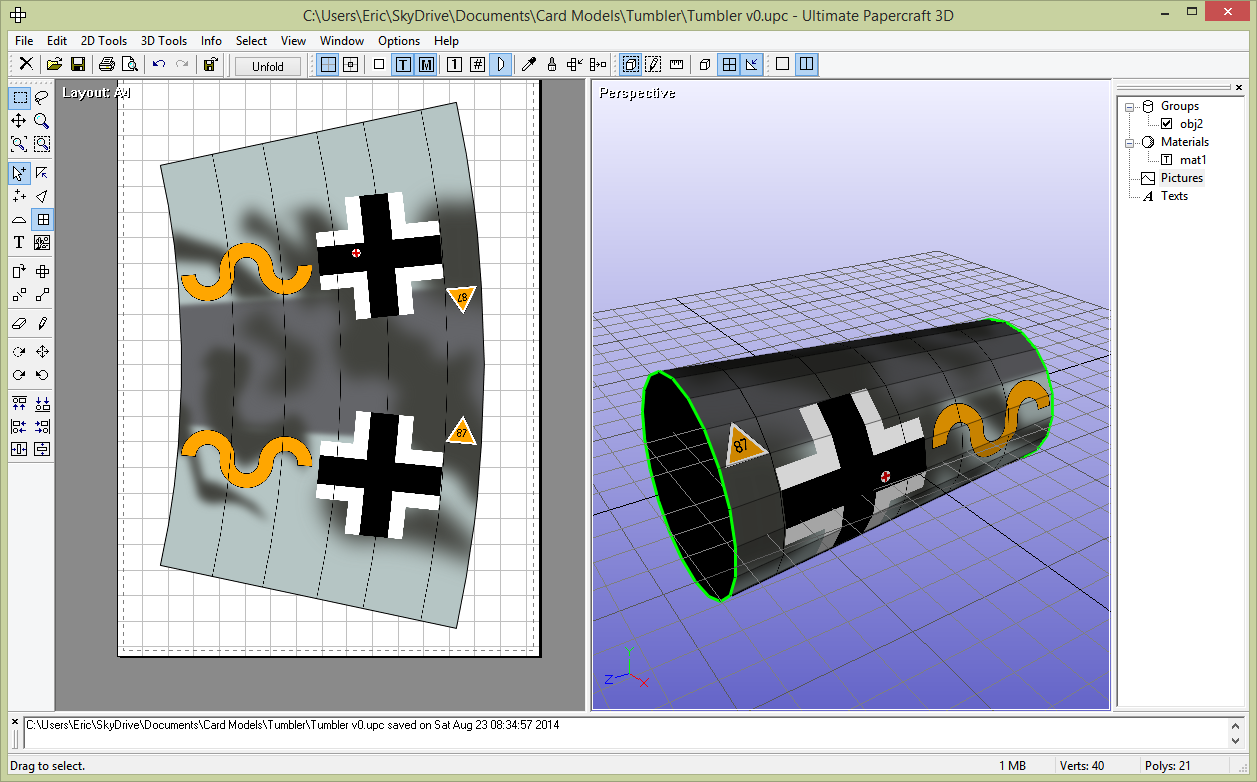
Task: Click the Undo arrow icon
Action: (158, 65)
